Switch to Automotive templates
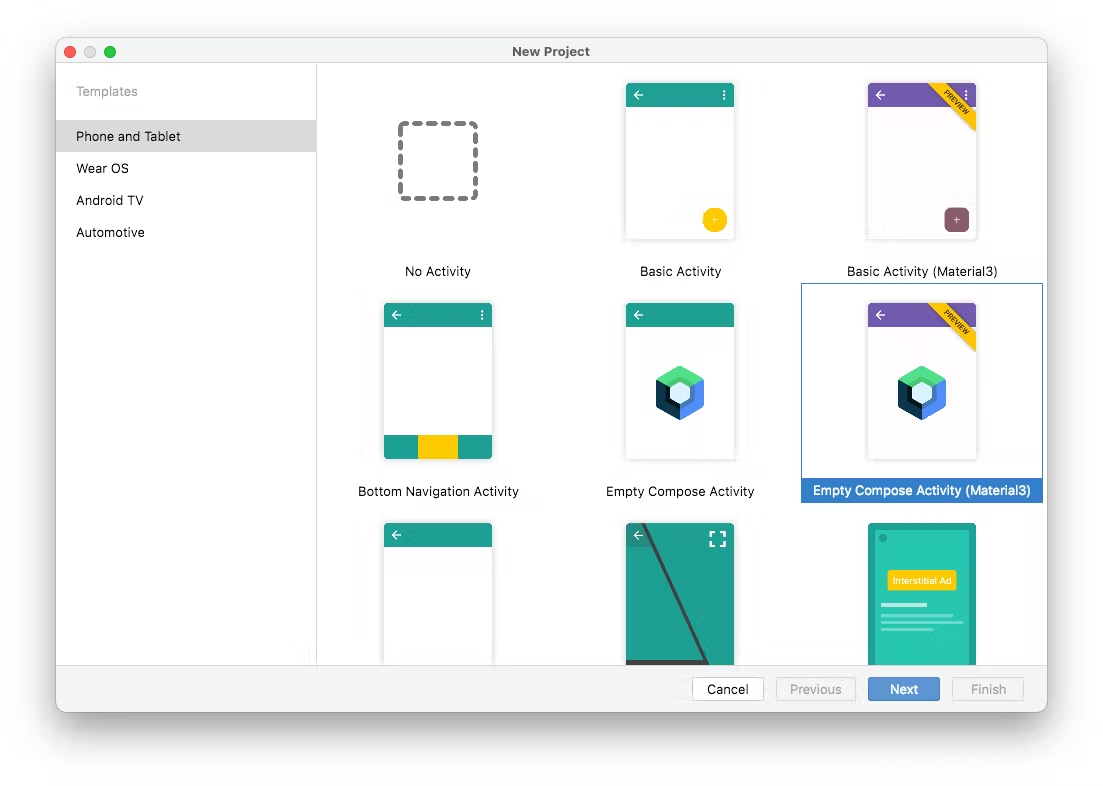 [x=186, y=232]
